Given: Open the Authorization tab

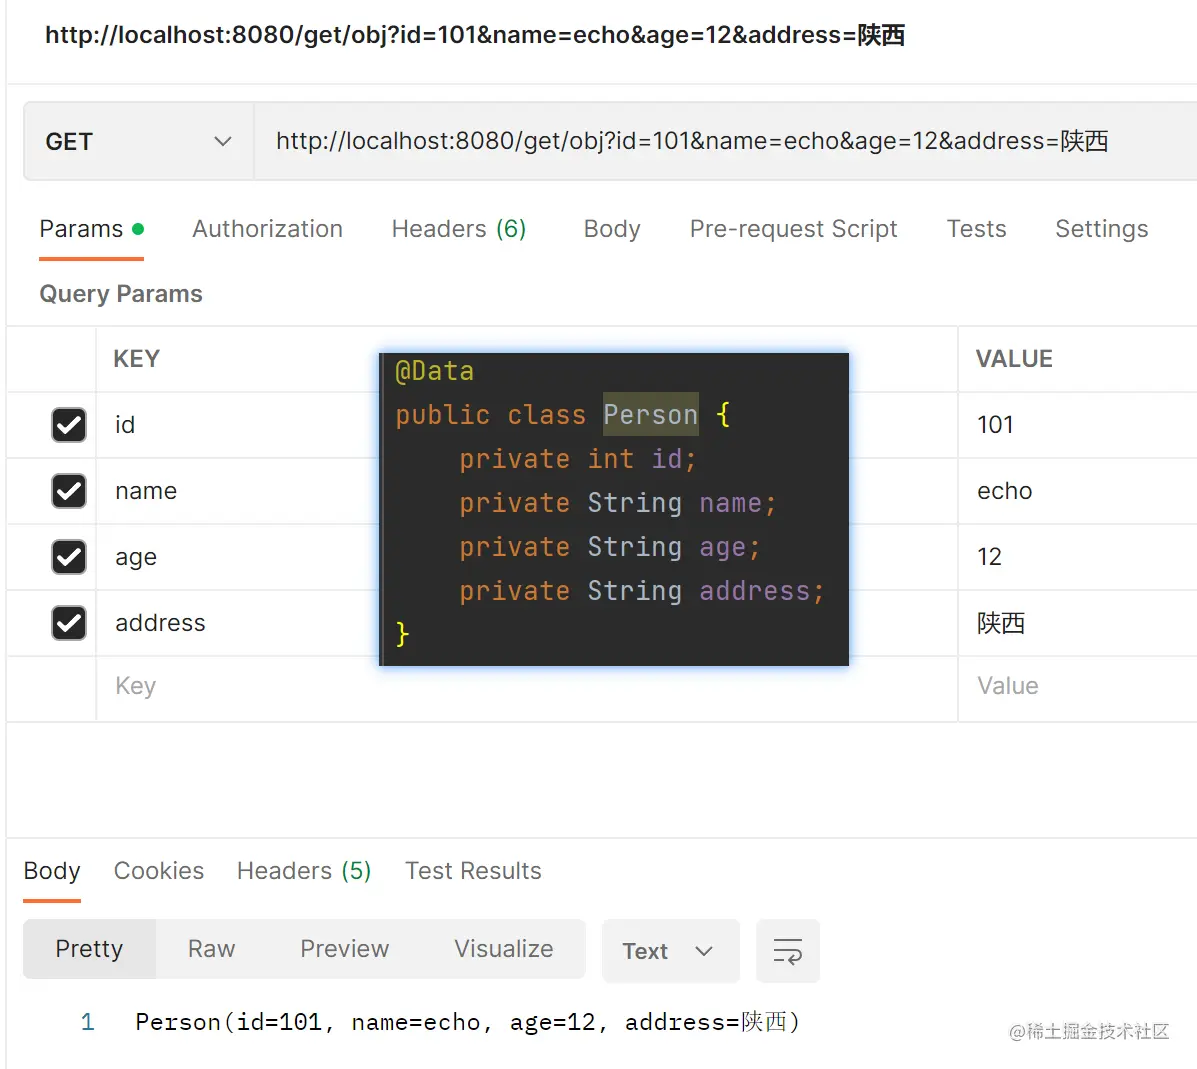Looking at the screenshot, I should (267, 229).
